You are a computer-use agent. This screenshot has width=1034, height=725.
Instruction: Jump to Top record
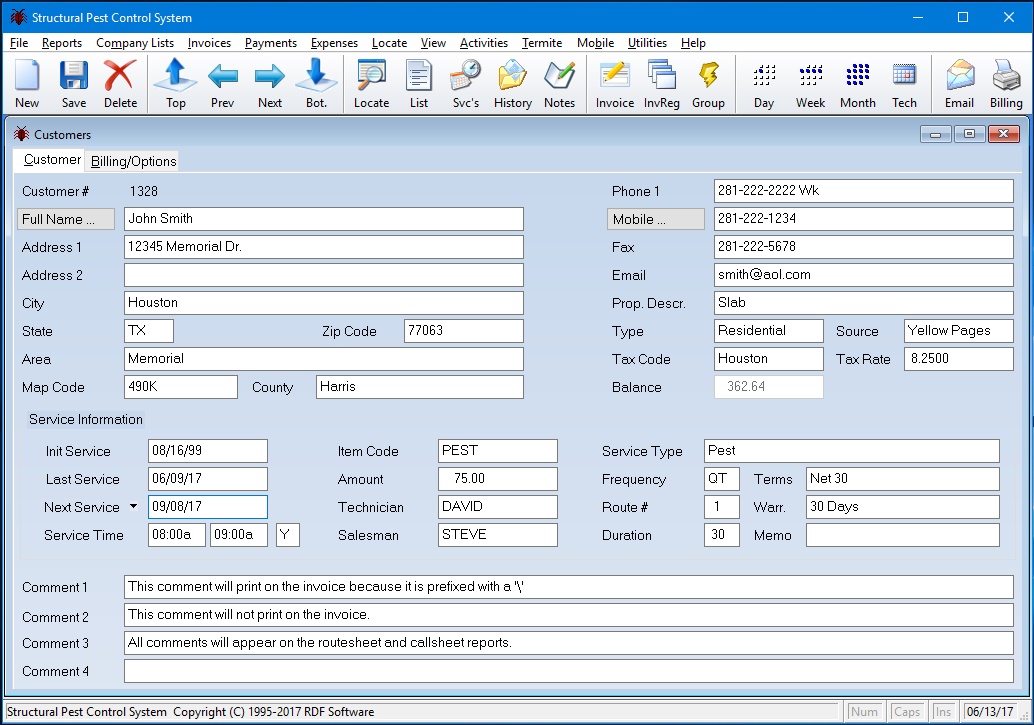(x=175, y=84)
